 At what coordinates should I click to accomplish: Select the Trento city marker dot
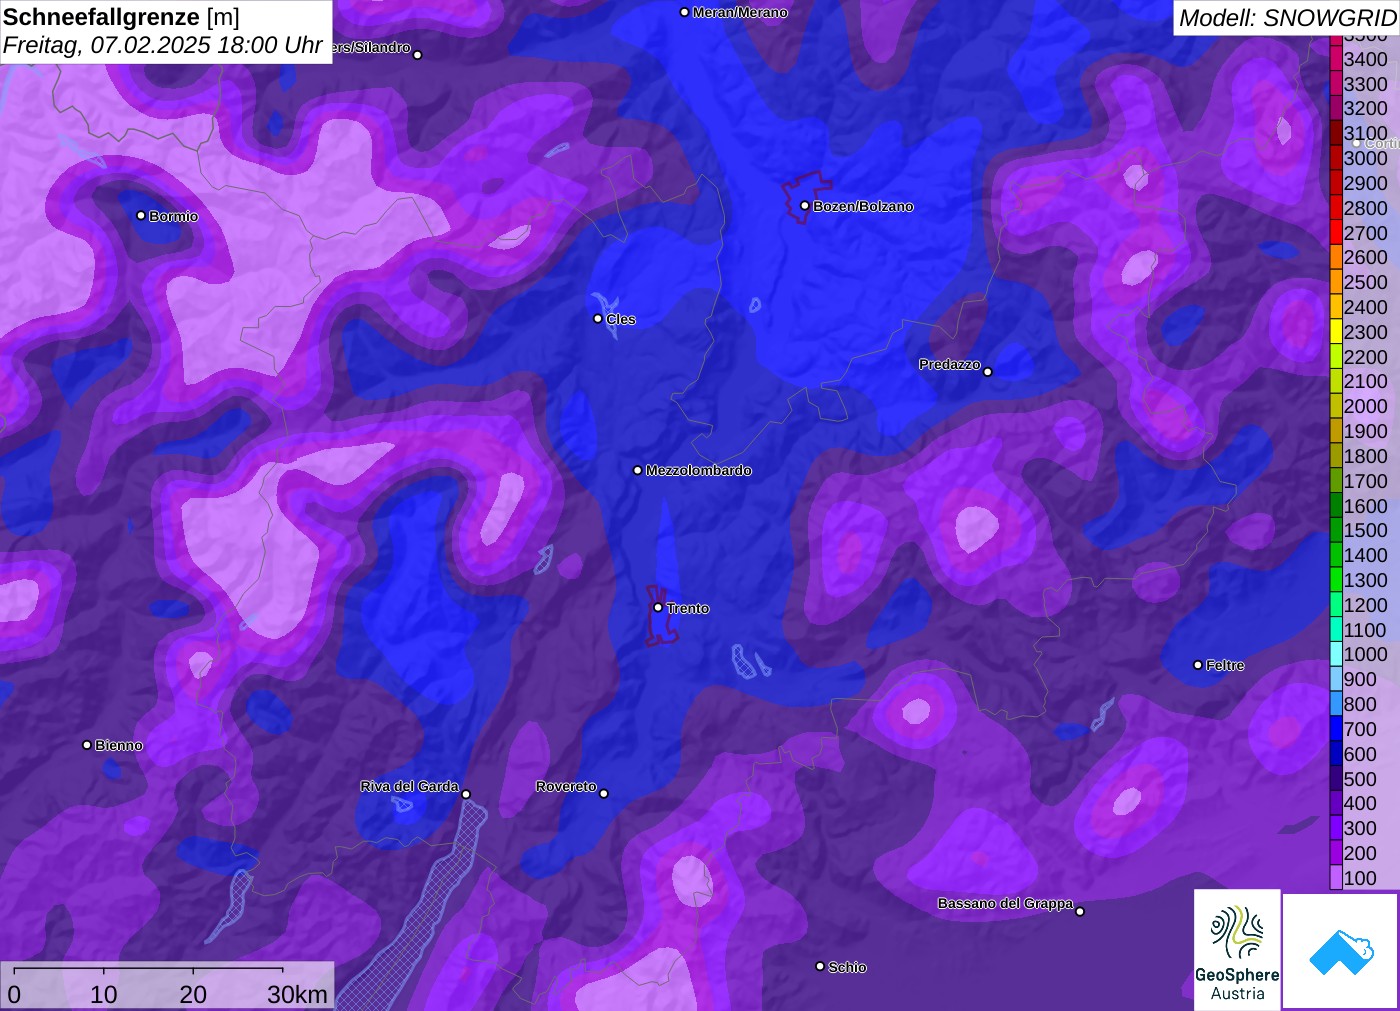coord(658,607)
